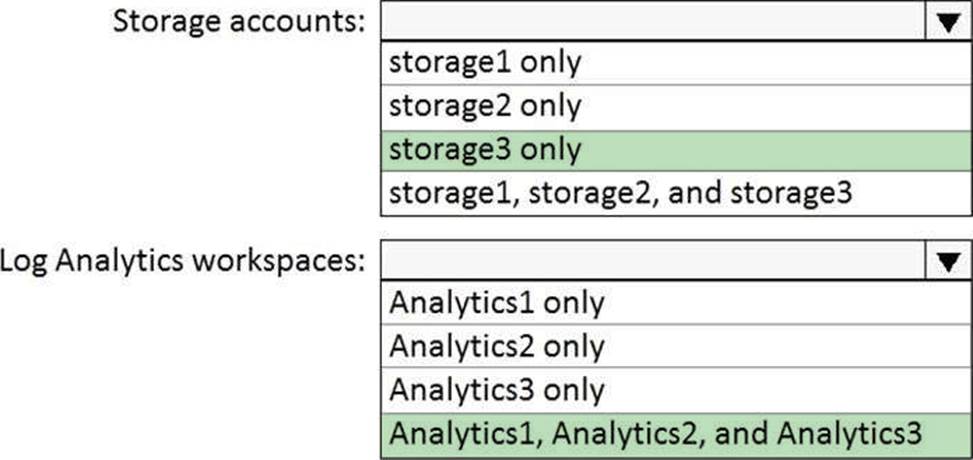The height and width of the screenshot is (460, 973).
Task: Choose the "Analytics1 only" option
Action: (x=496, y=303)
